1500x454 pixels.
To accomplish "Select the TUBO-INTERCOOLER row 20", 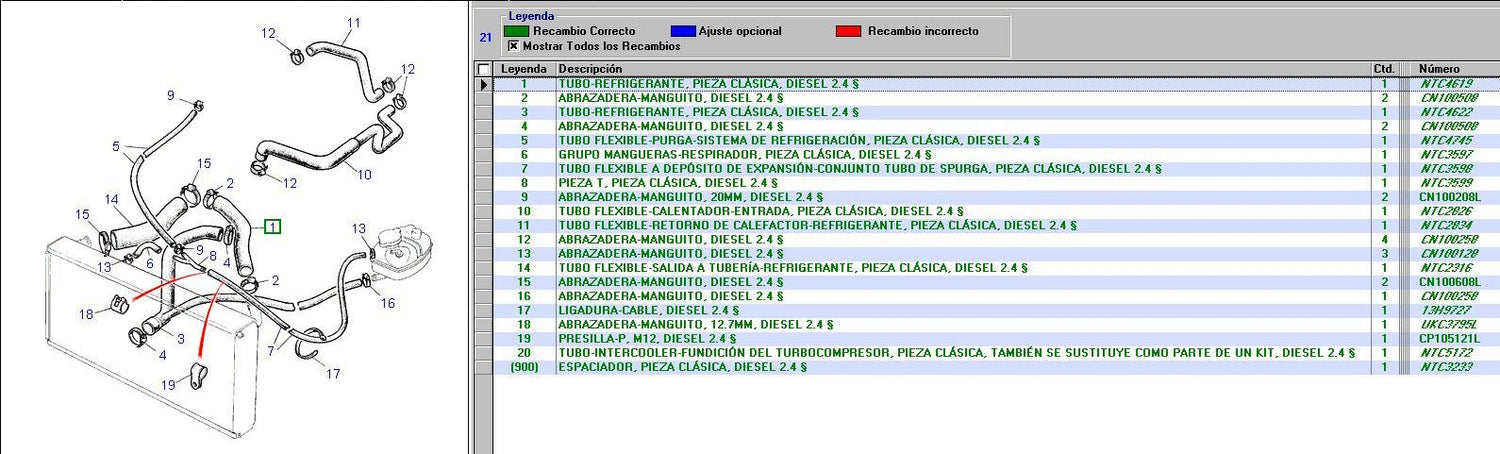I will [956, 353].
